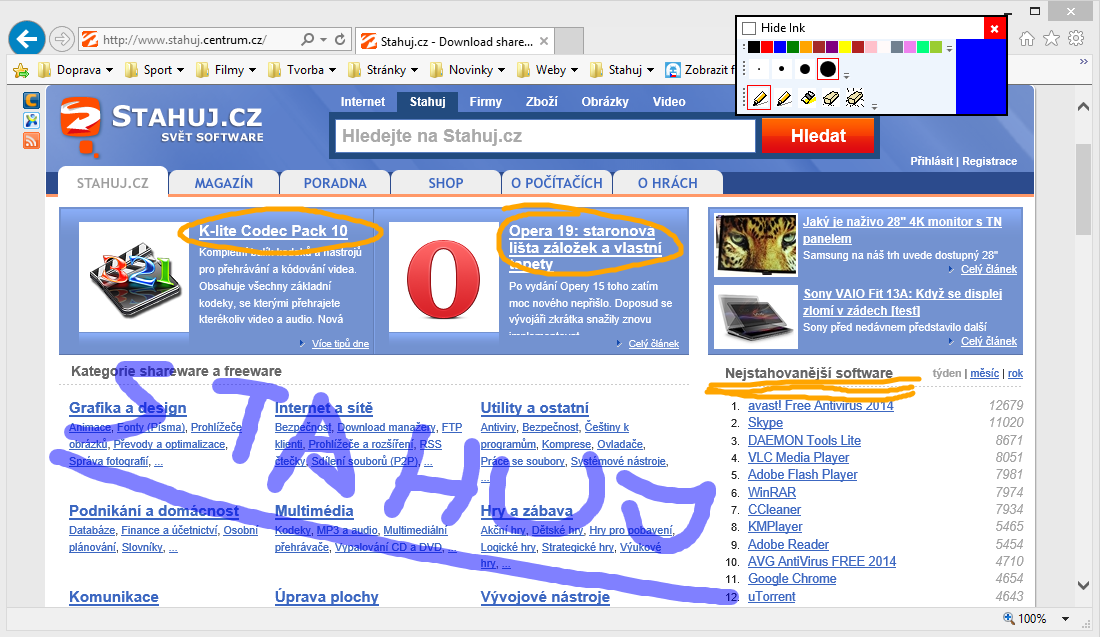Open the Opera logo thumbnail
The height and width of the screenshot is (637, 1100).
[443, 277]
